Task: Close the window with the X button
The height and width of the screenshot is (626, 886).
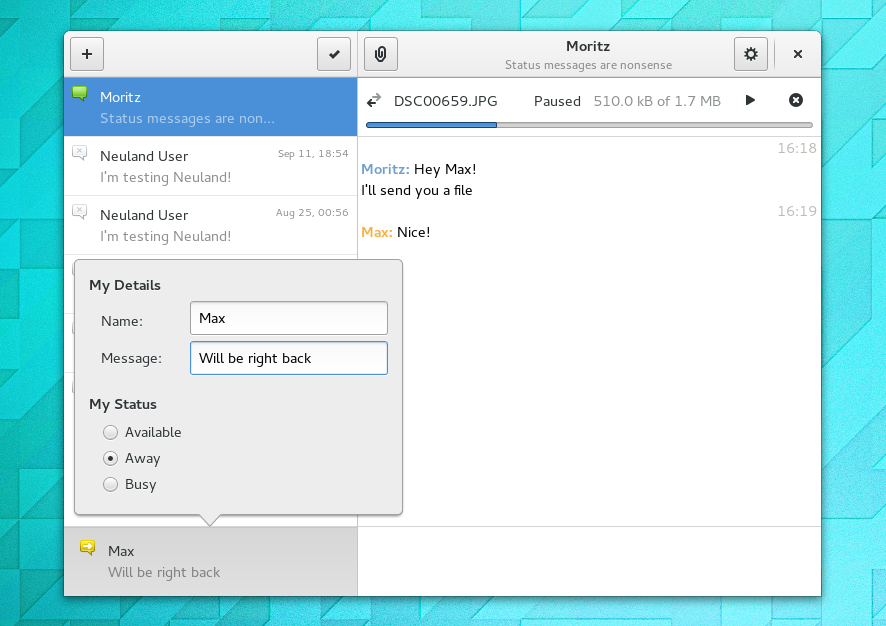Action: coord(798,54)
